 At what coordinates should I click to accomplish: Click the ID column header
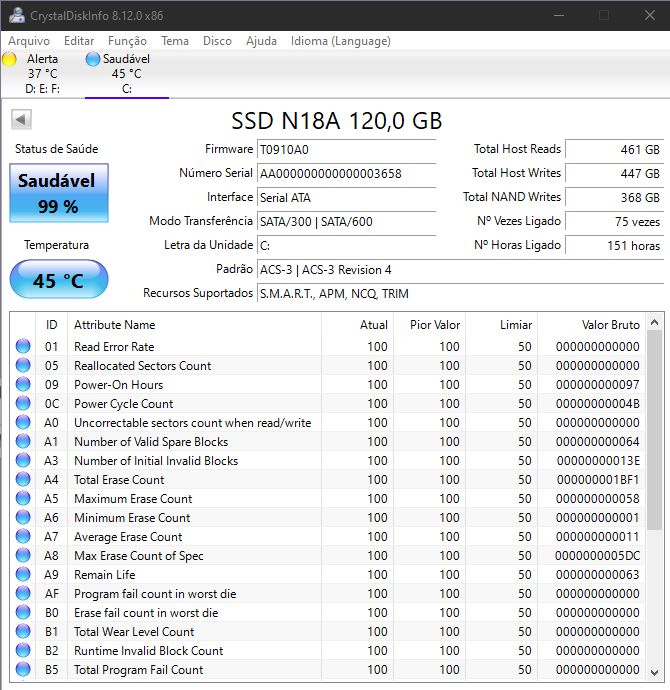[x=51, y=325]
